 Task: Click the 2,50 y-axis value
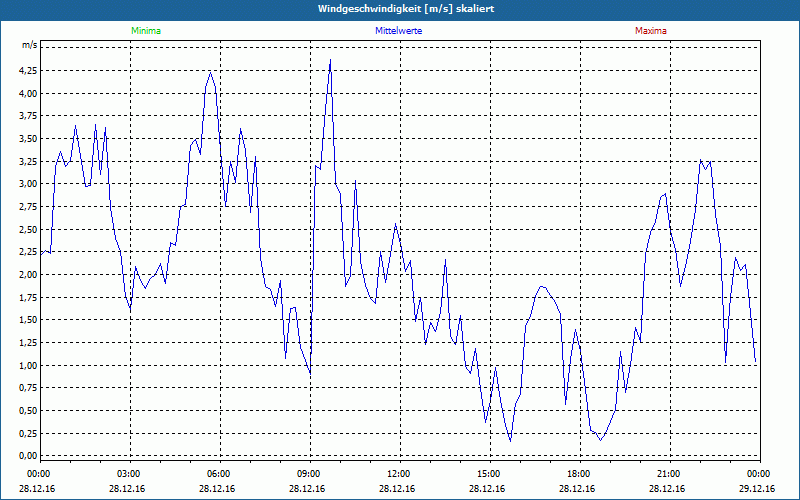[28, 229]
